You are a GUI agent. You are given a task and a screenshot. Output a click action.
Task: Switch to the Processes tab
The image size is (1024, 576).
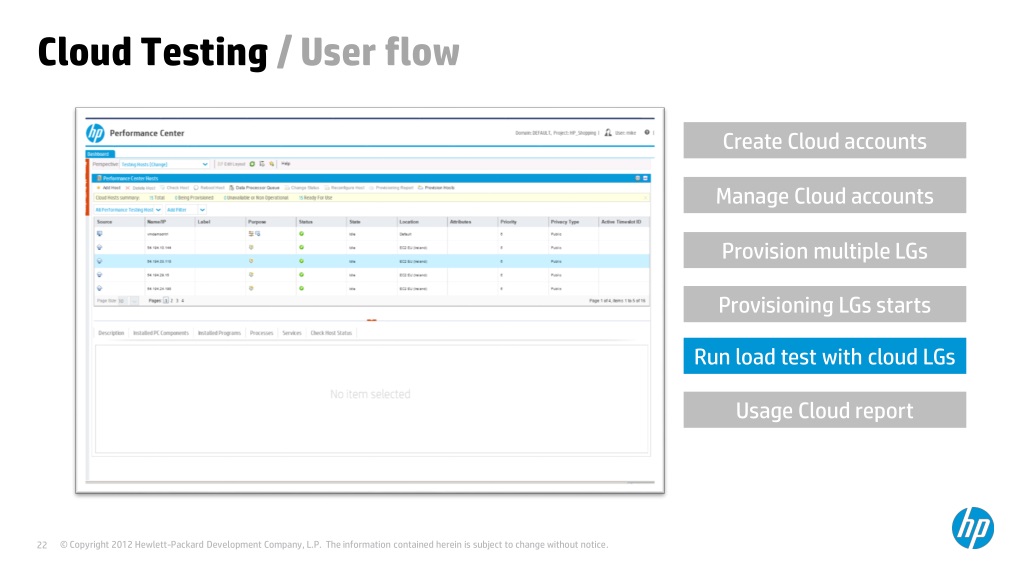click(x=261, y=333)
